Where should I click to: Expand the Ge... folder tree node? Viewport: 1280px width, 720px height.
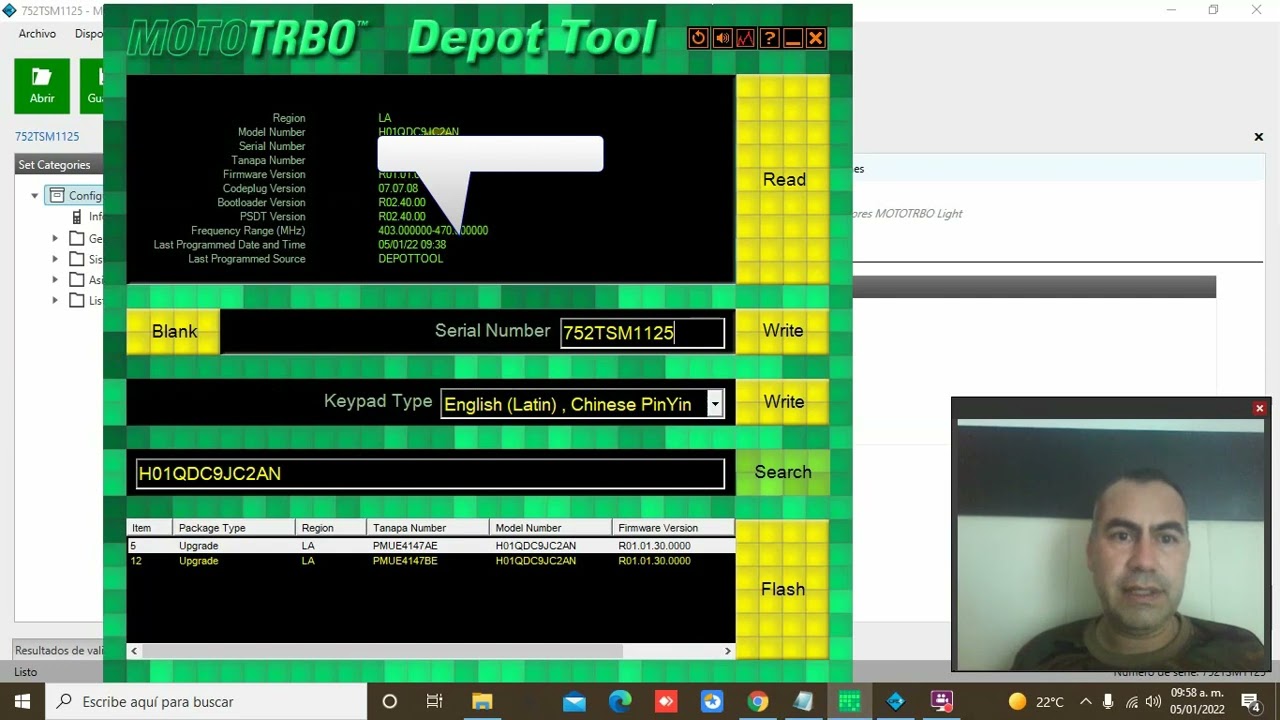coord(55,238)
